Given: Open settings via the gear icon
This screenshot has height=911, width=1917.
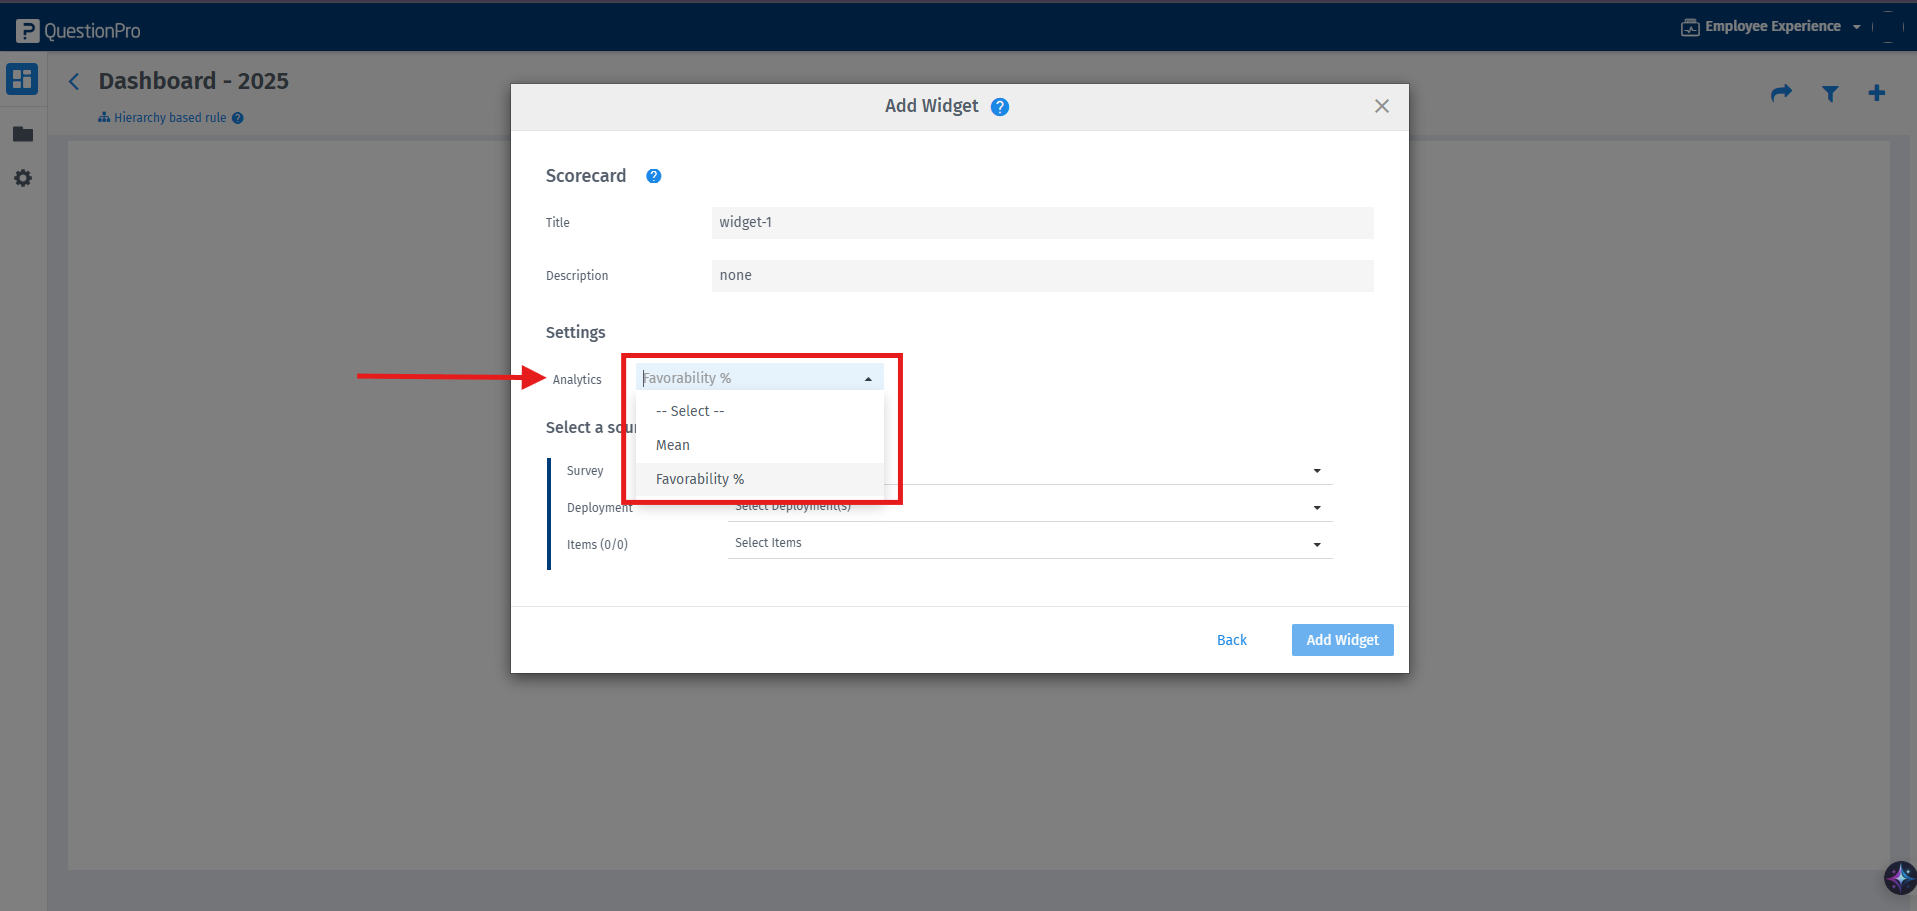Looking at the screenshot, I should [x=22, y=178].
